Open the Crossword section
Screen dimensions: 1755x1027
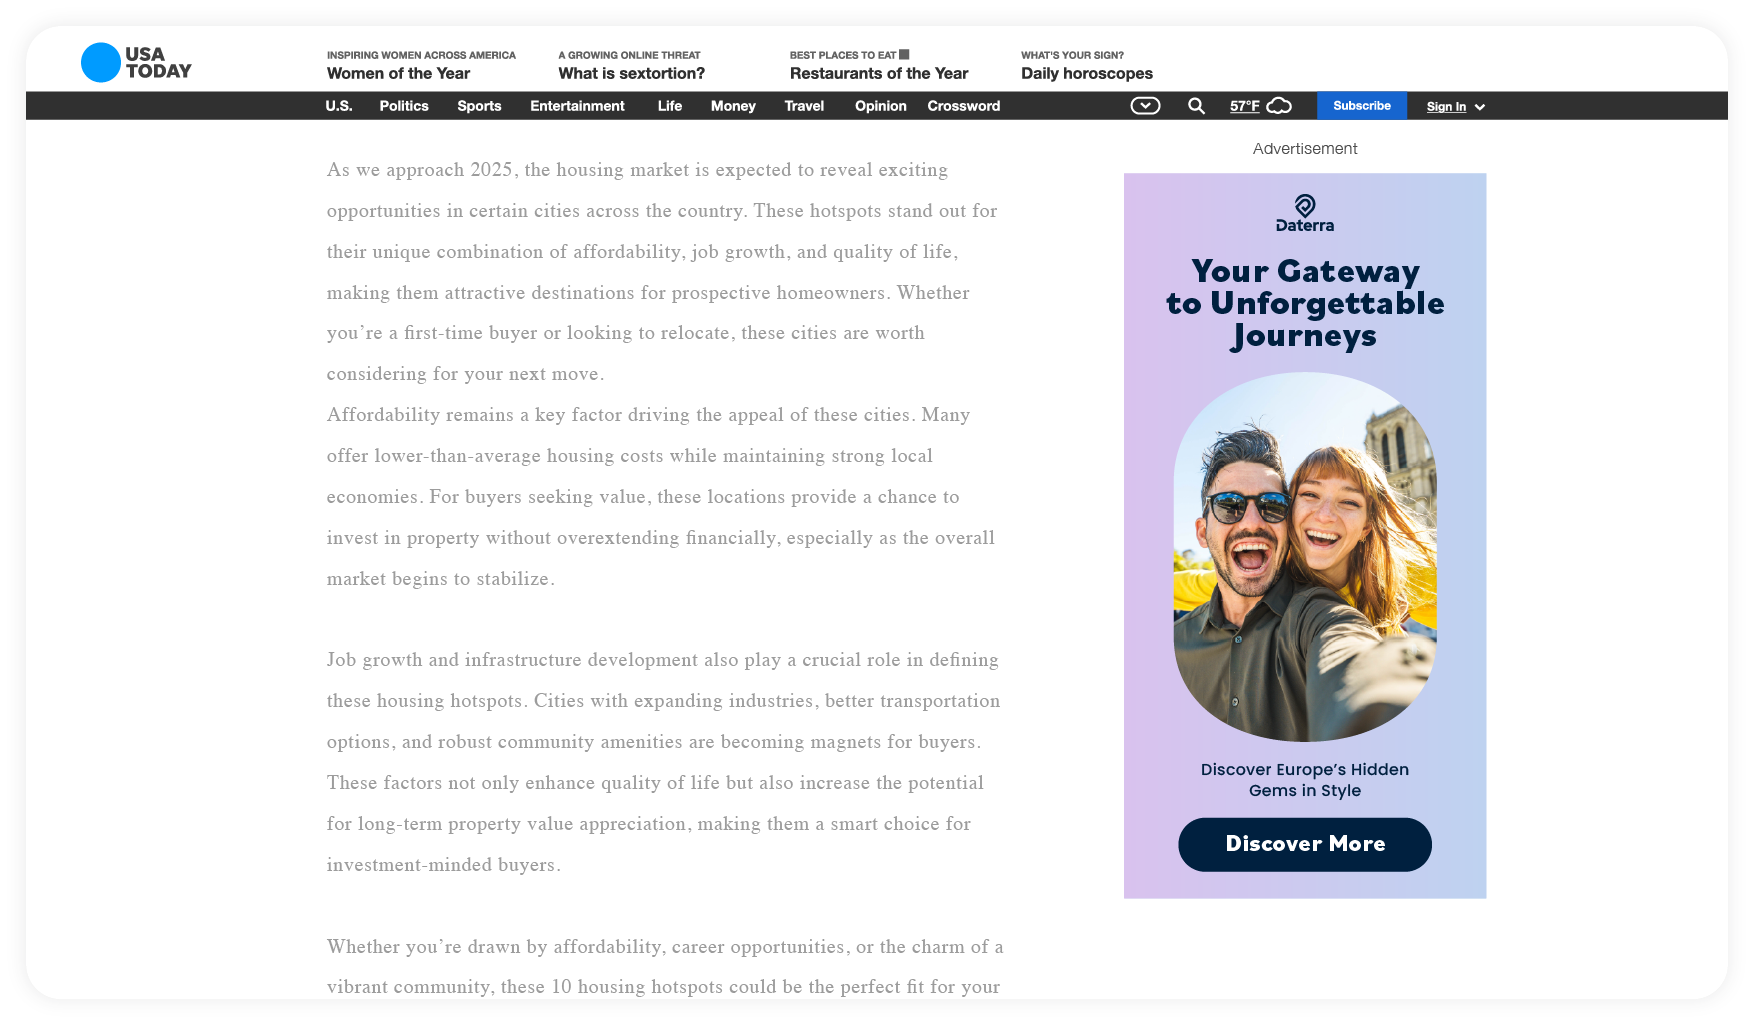963,106
